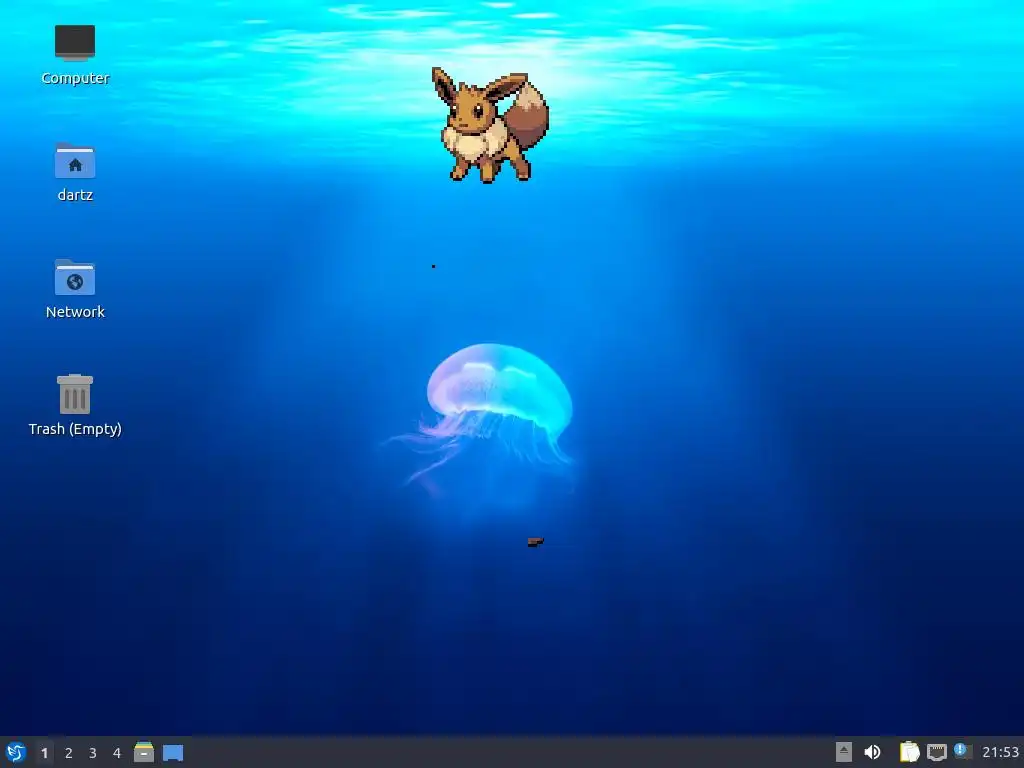Screen dimensions: 1024x768
Task: Open the 21:53 panel clock
Action: point(1000,753)
